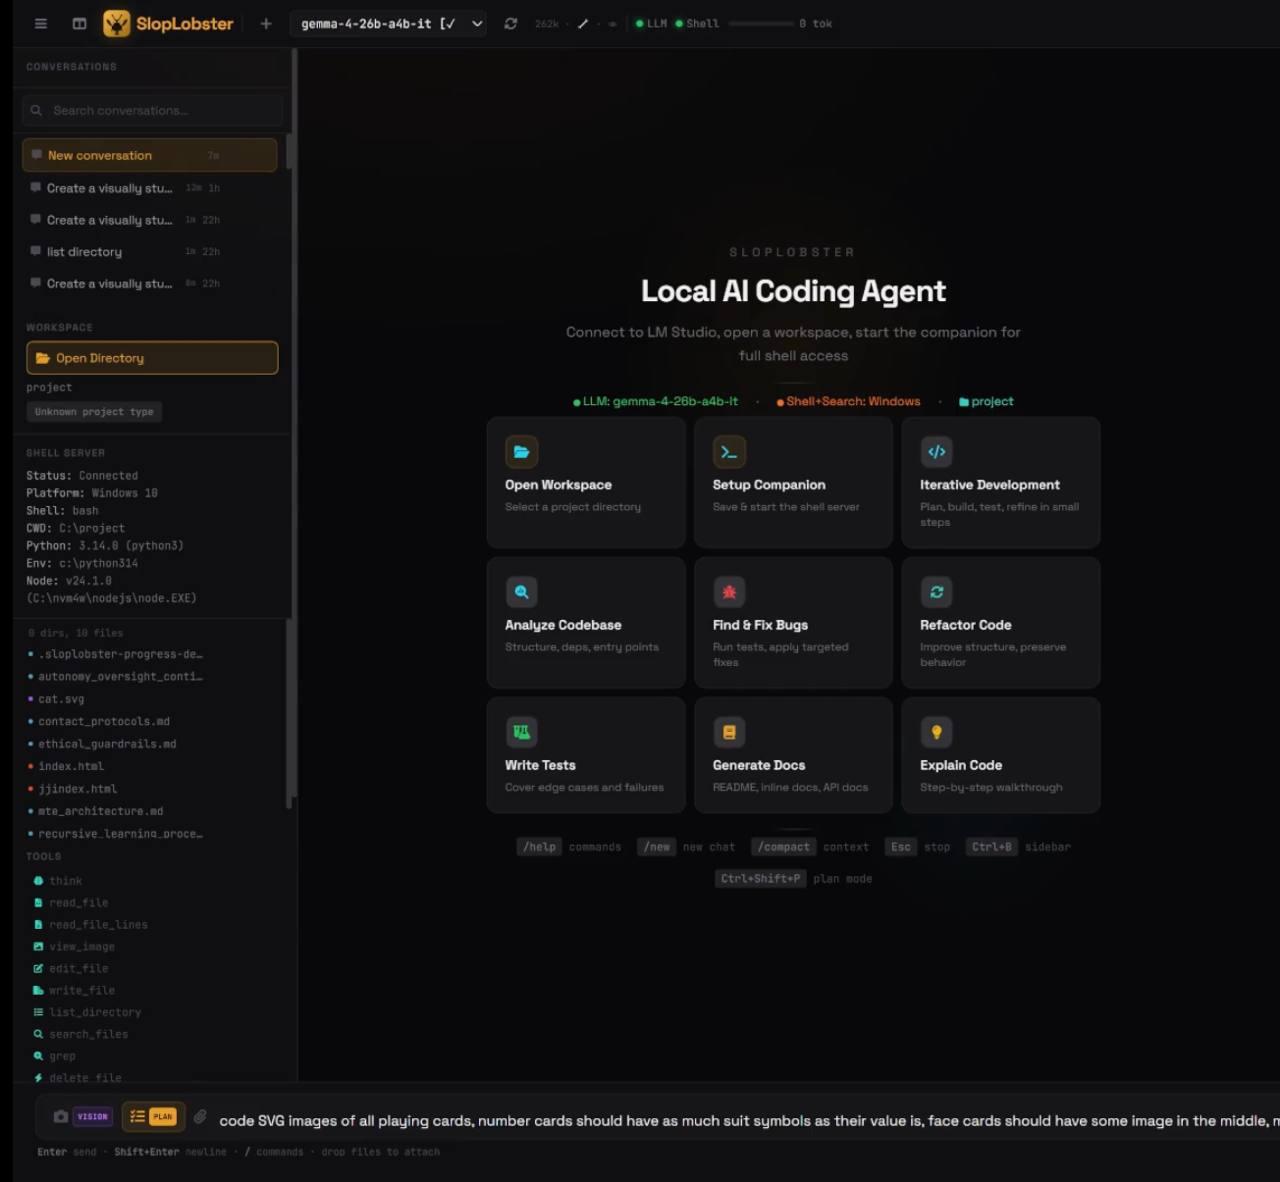The image size is (1280, 1182).
Task: Click the 'Run tests, apply targeted fixes' text
Action: 781,655
